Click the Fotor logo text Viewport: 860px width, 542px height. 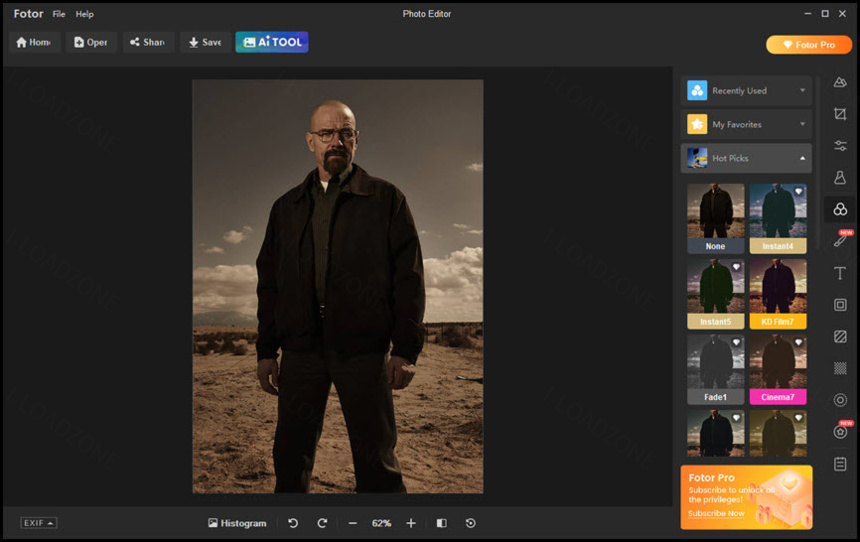click(29, 14)
